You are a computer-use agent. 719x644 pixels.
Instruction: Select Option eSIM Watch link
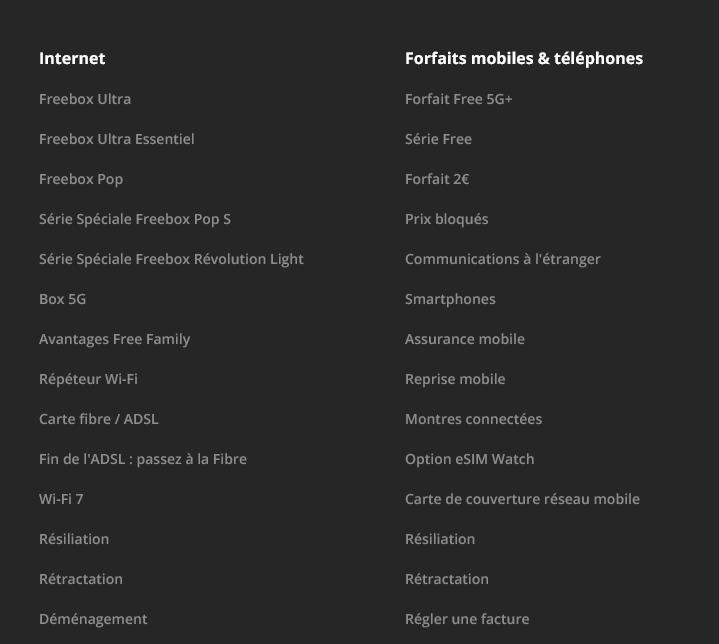click(470, 459)
